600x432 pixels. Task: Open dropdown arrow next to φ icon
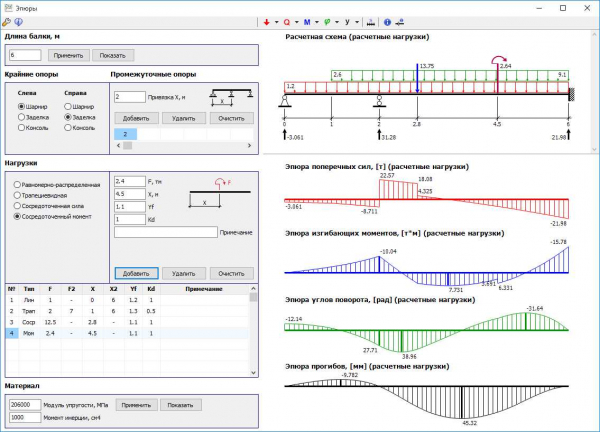[337, 22]
